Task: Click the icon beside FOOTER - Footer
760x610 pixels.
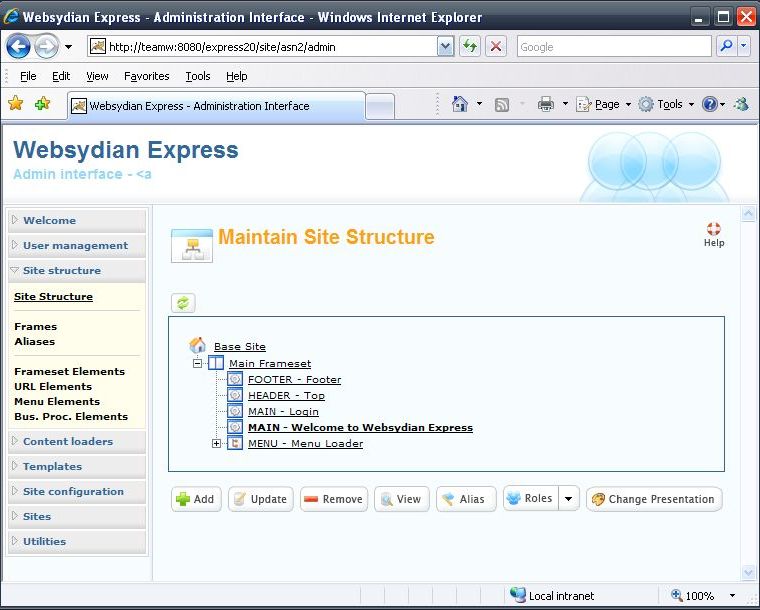Action: coord(235,379)
